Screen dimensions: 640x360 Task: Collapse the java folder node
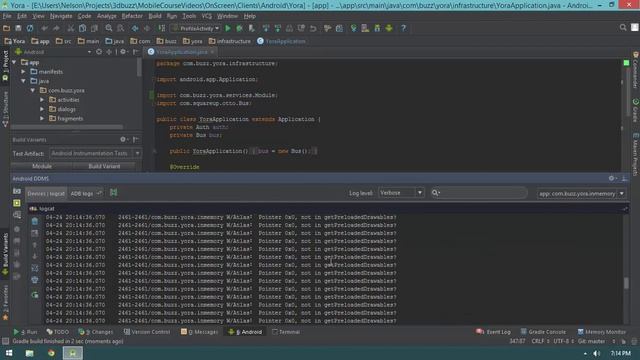(24, 81)
